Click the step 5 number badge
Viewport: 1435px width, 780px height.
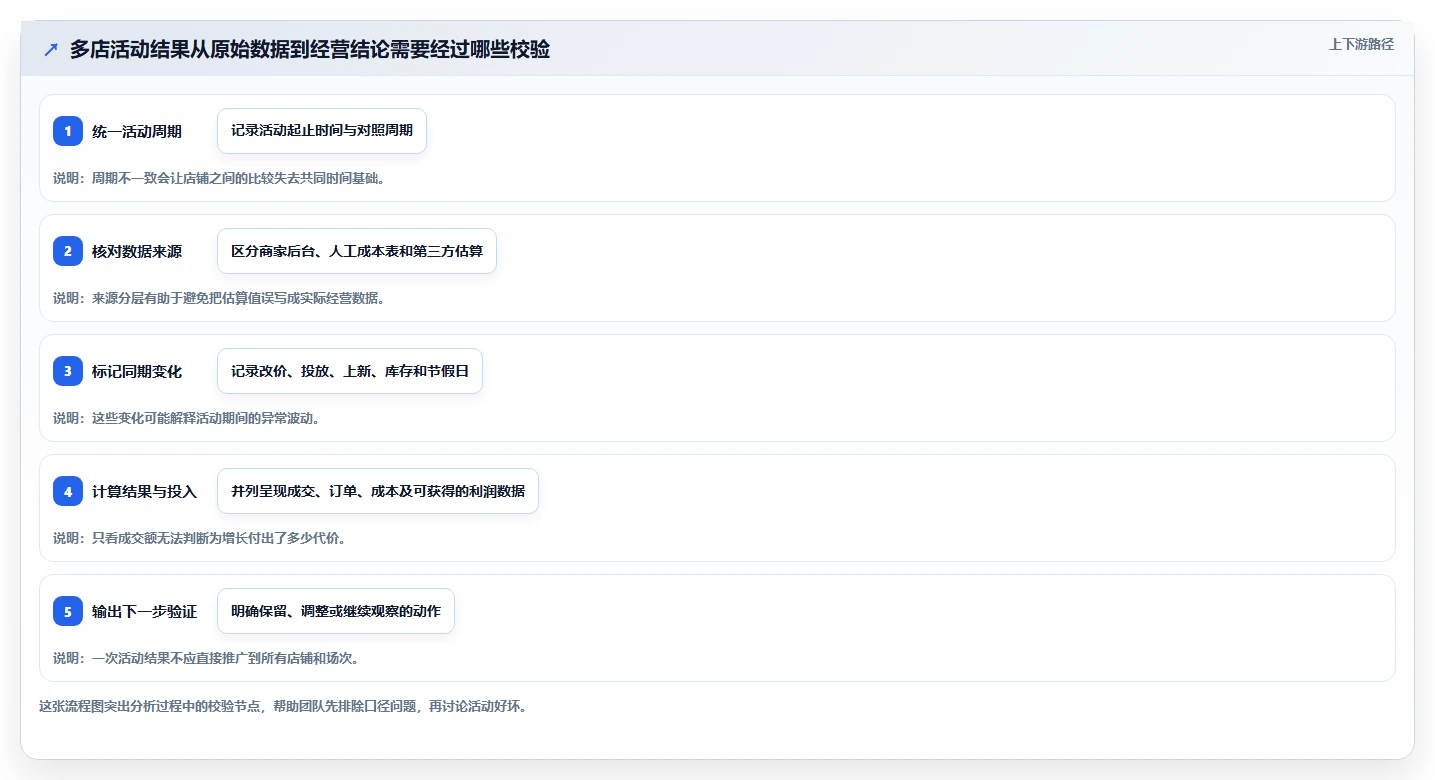click(x=68, y=611)
